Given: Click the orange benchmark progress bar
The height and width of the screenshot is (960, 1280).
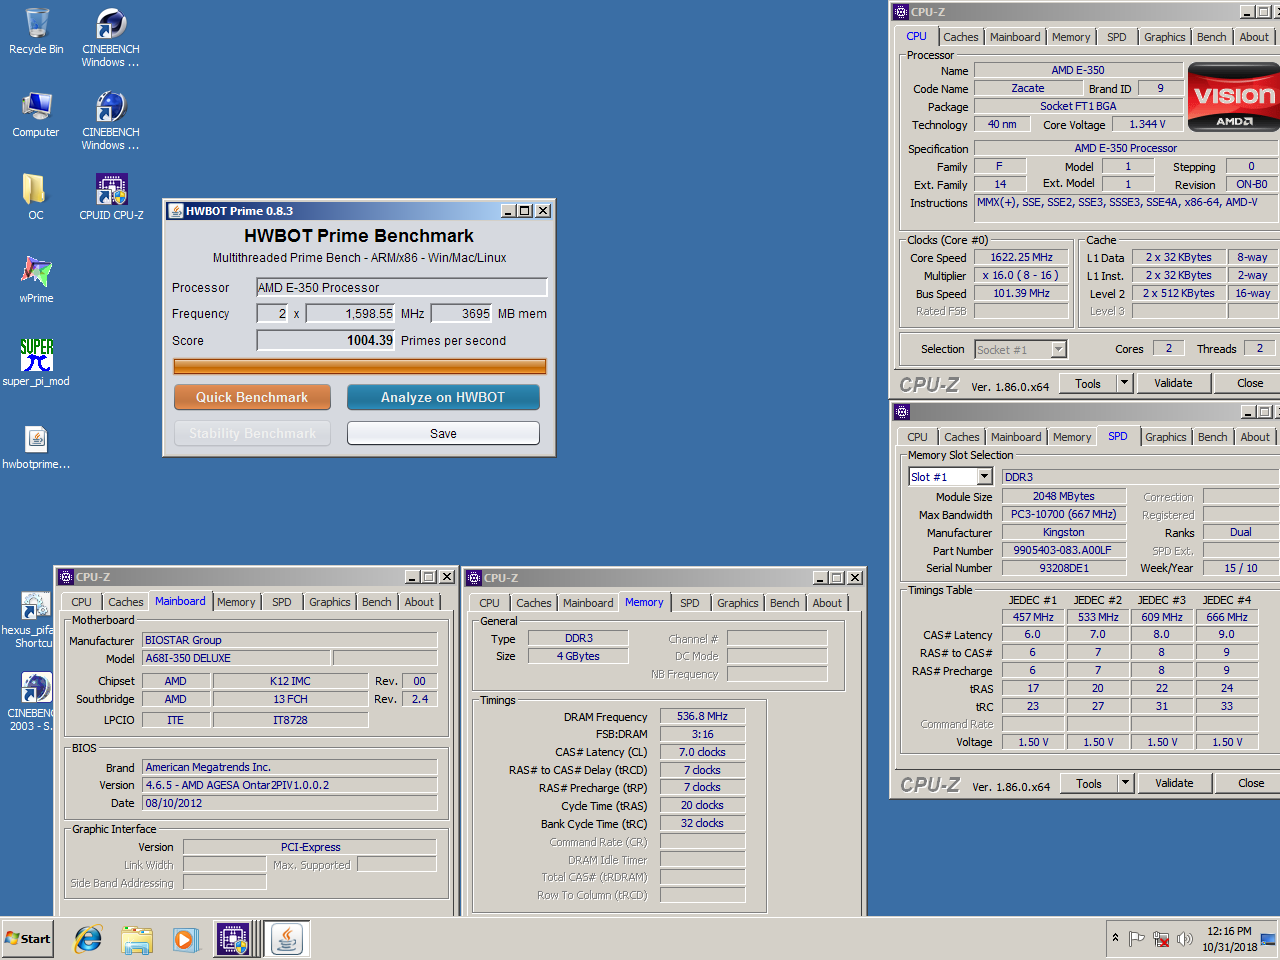Looking at the screenshot, I should (360, 367).
